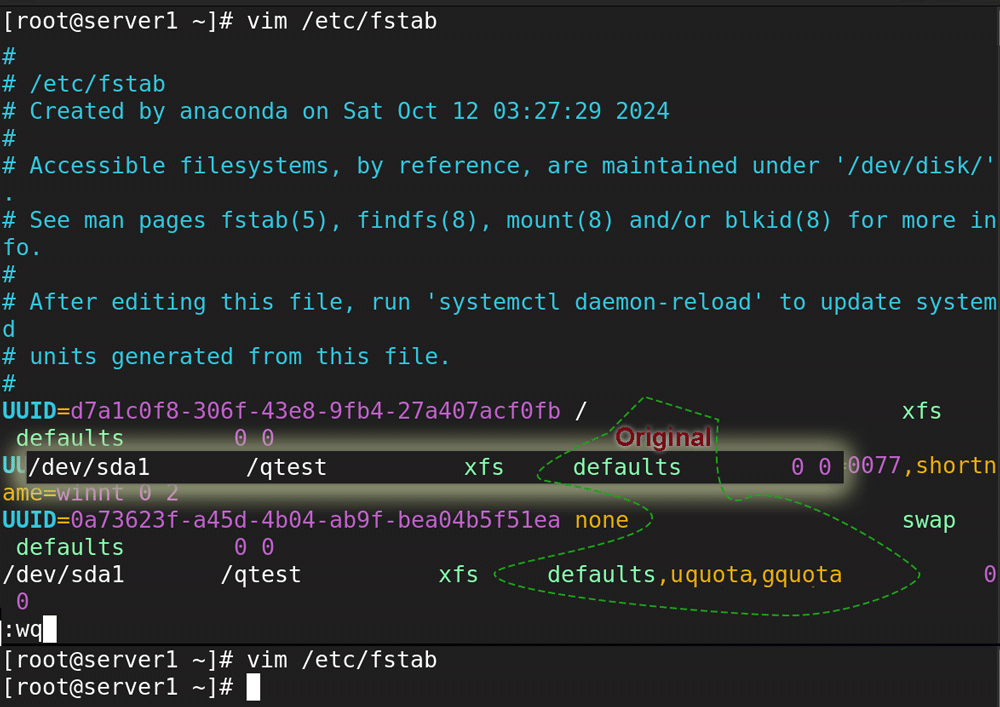Click '/qtest' in the bottom fstab entry

click(260, 574)
